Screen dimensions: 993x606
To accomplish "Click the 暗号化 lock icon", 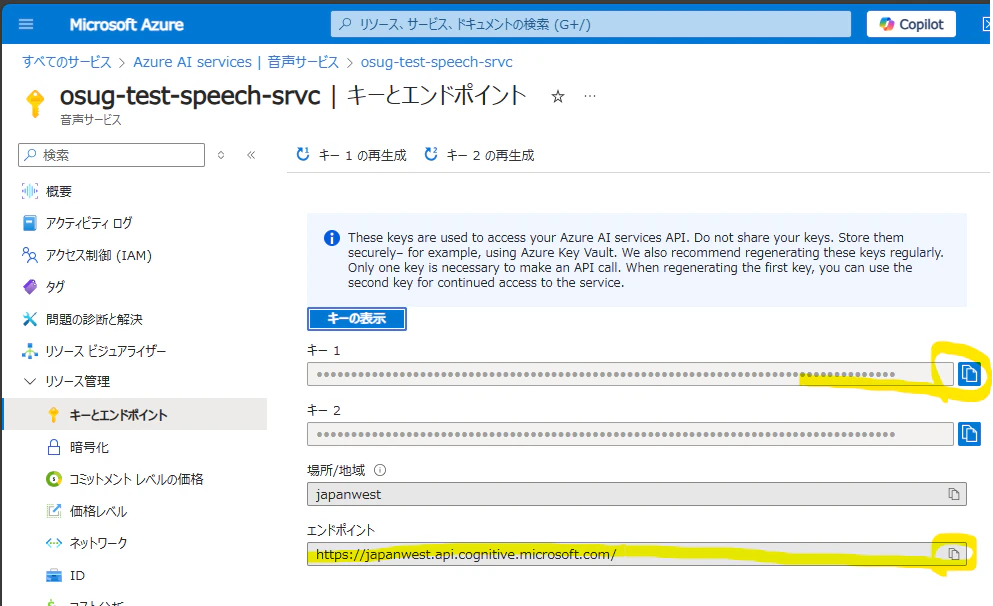I will click(x=54, y=447).
